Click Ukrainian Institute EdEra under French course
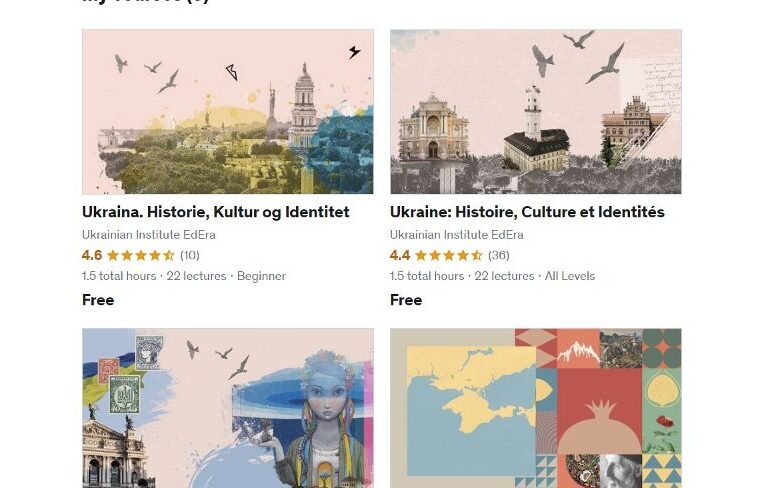This screenshot has width=758, height=488. [457, 235]
